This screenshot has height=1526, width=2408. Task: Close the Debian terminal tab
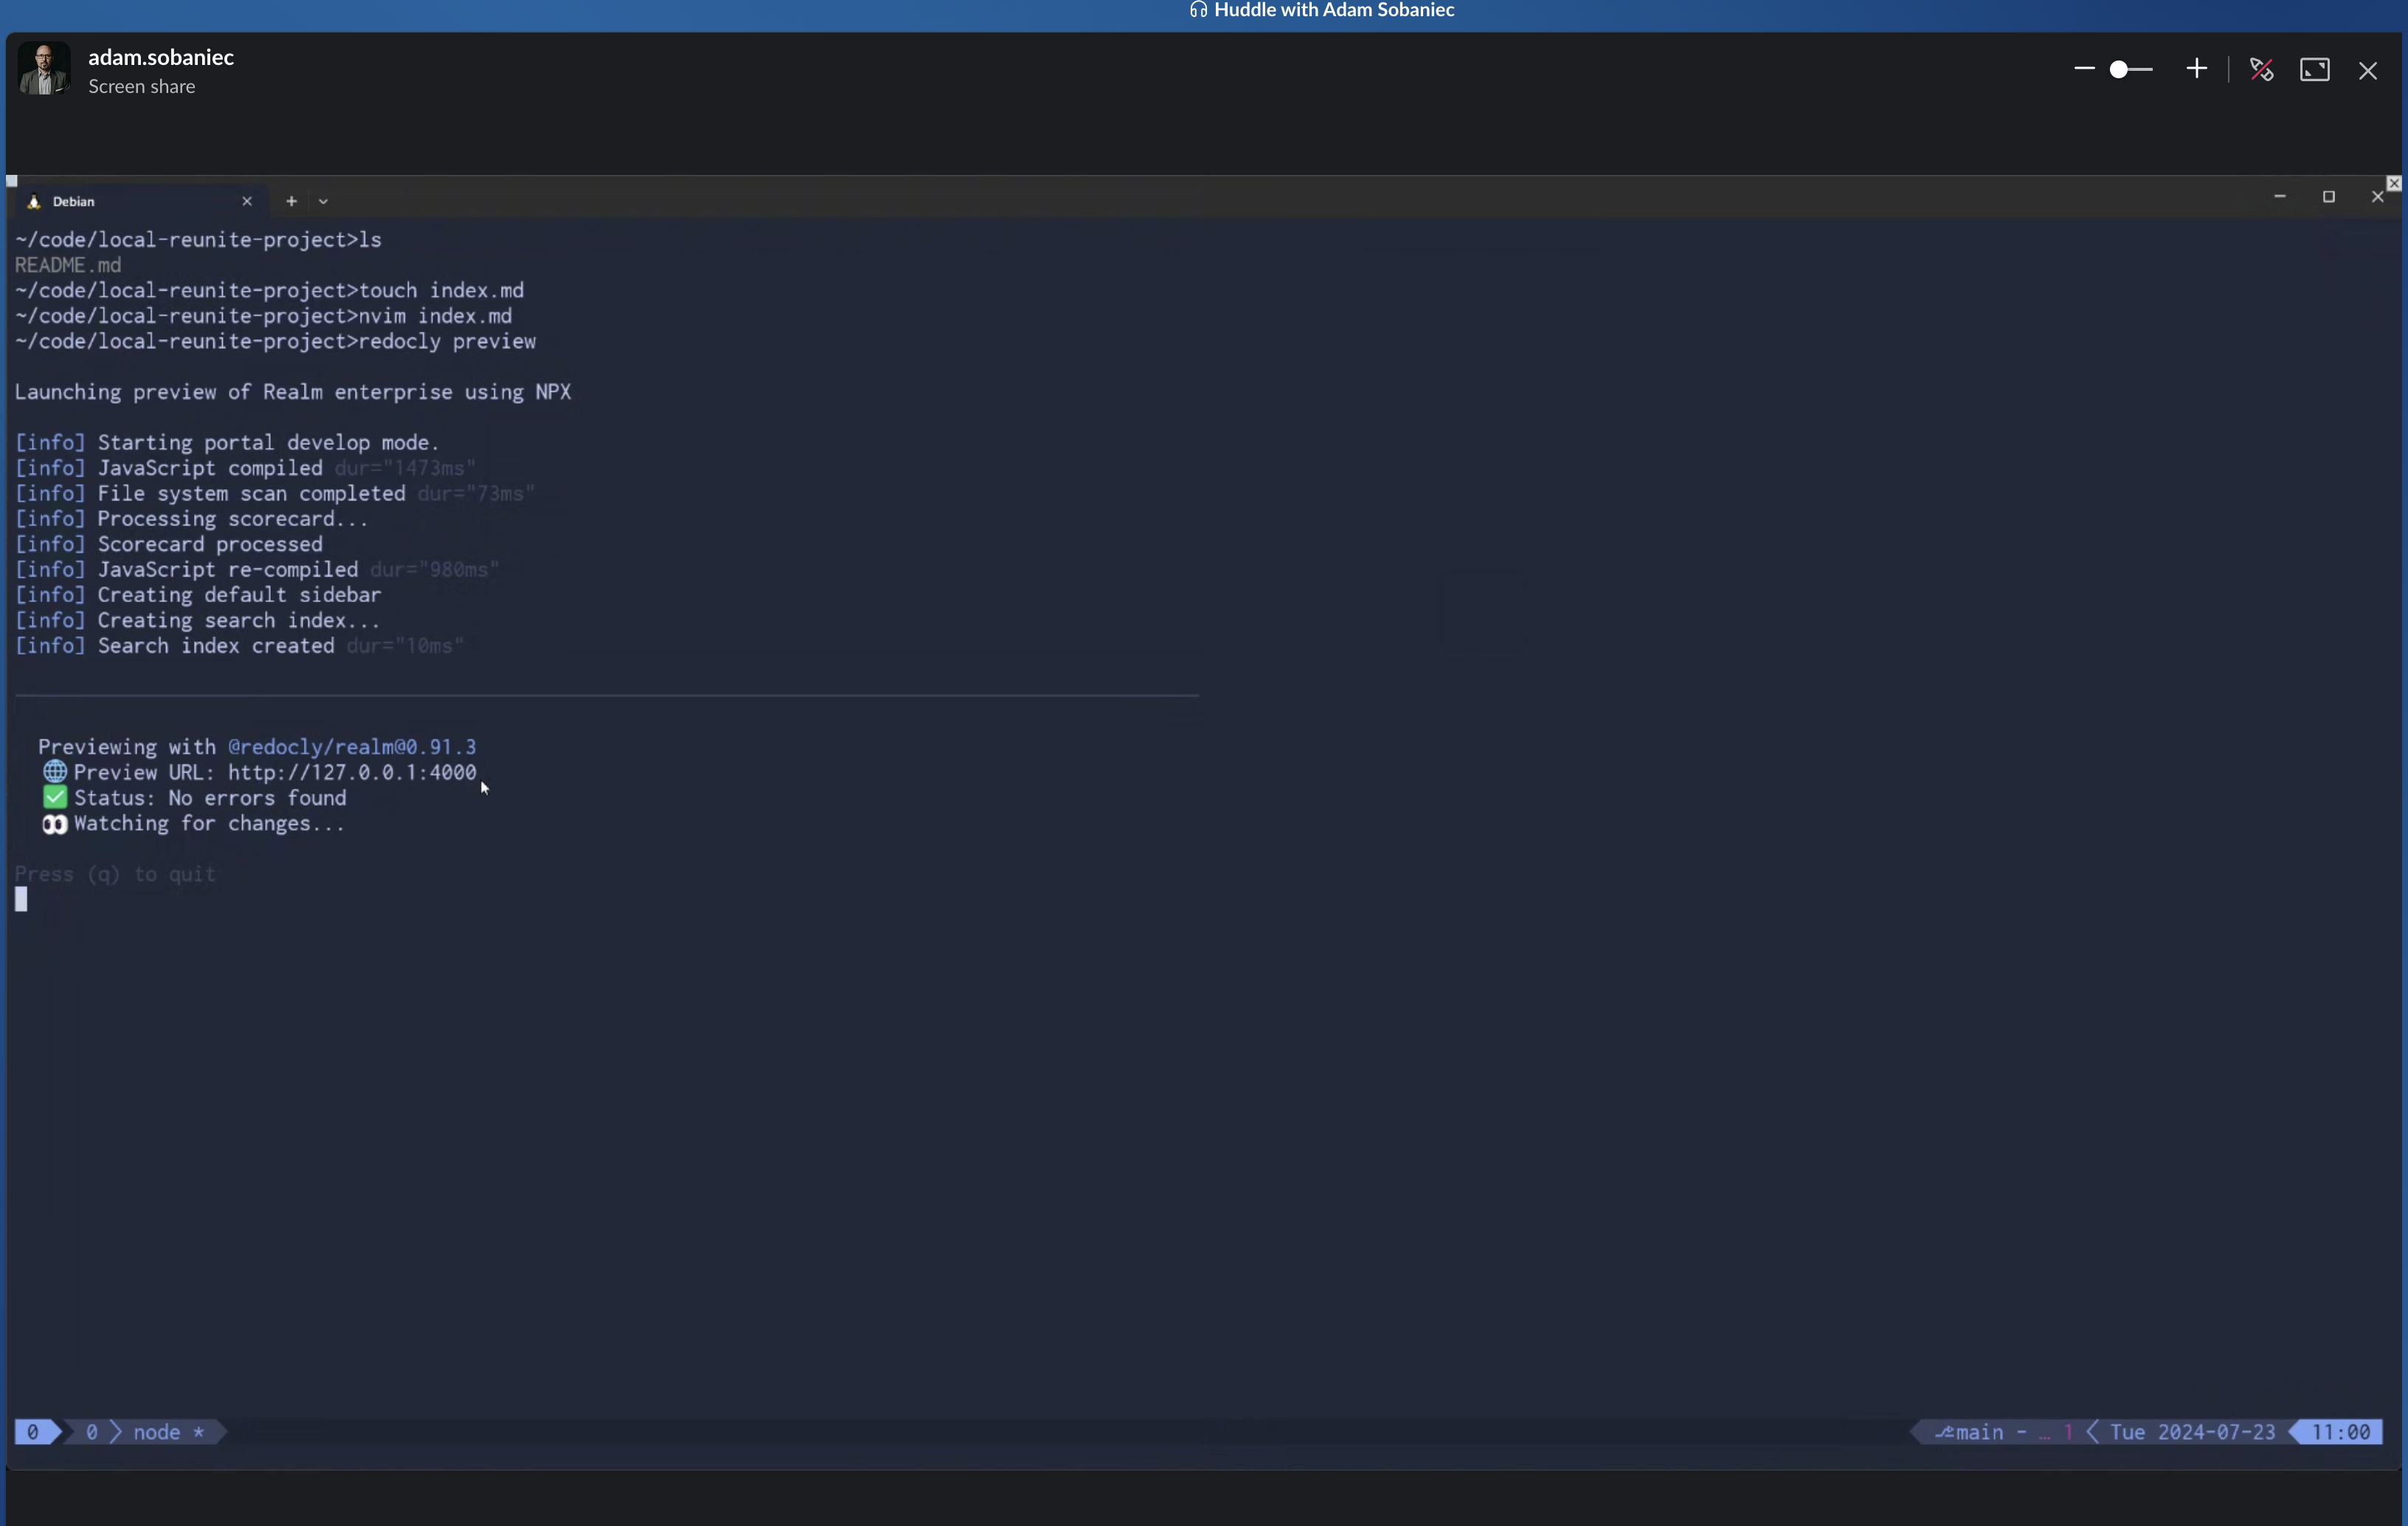pos(247,201)
